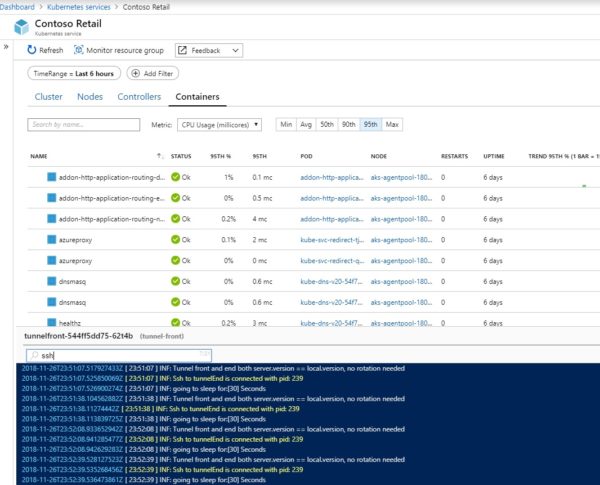
Task: Open pod link for addon-http-application-routing-d row
Action: (332, 177)
